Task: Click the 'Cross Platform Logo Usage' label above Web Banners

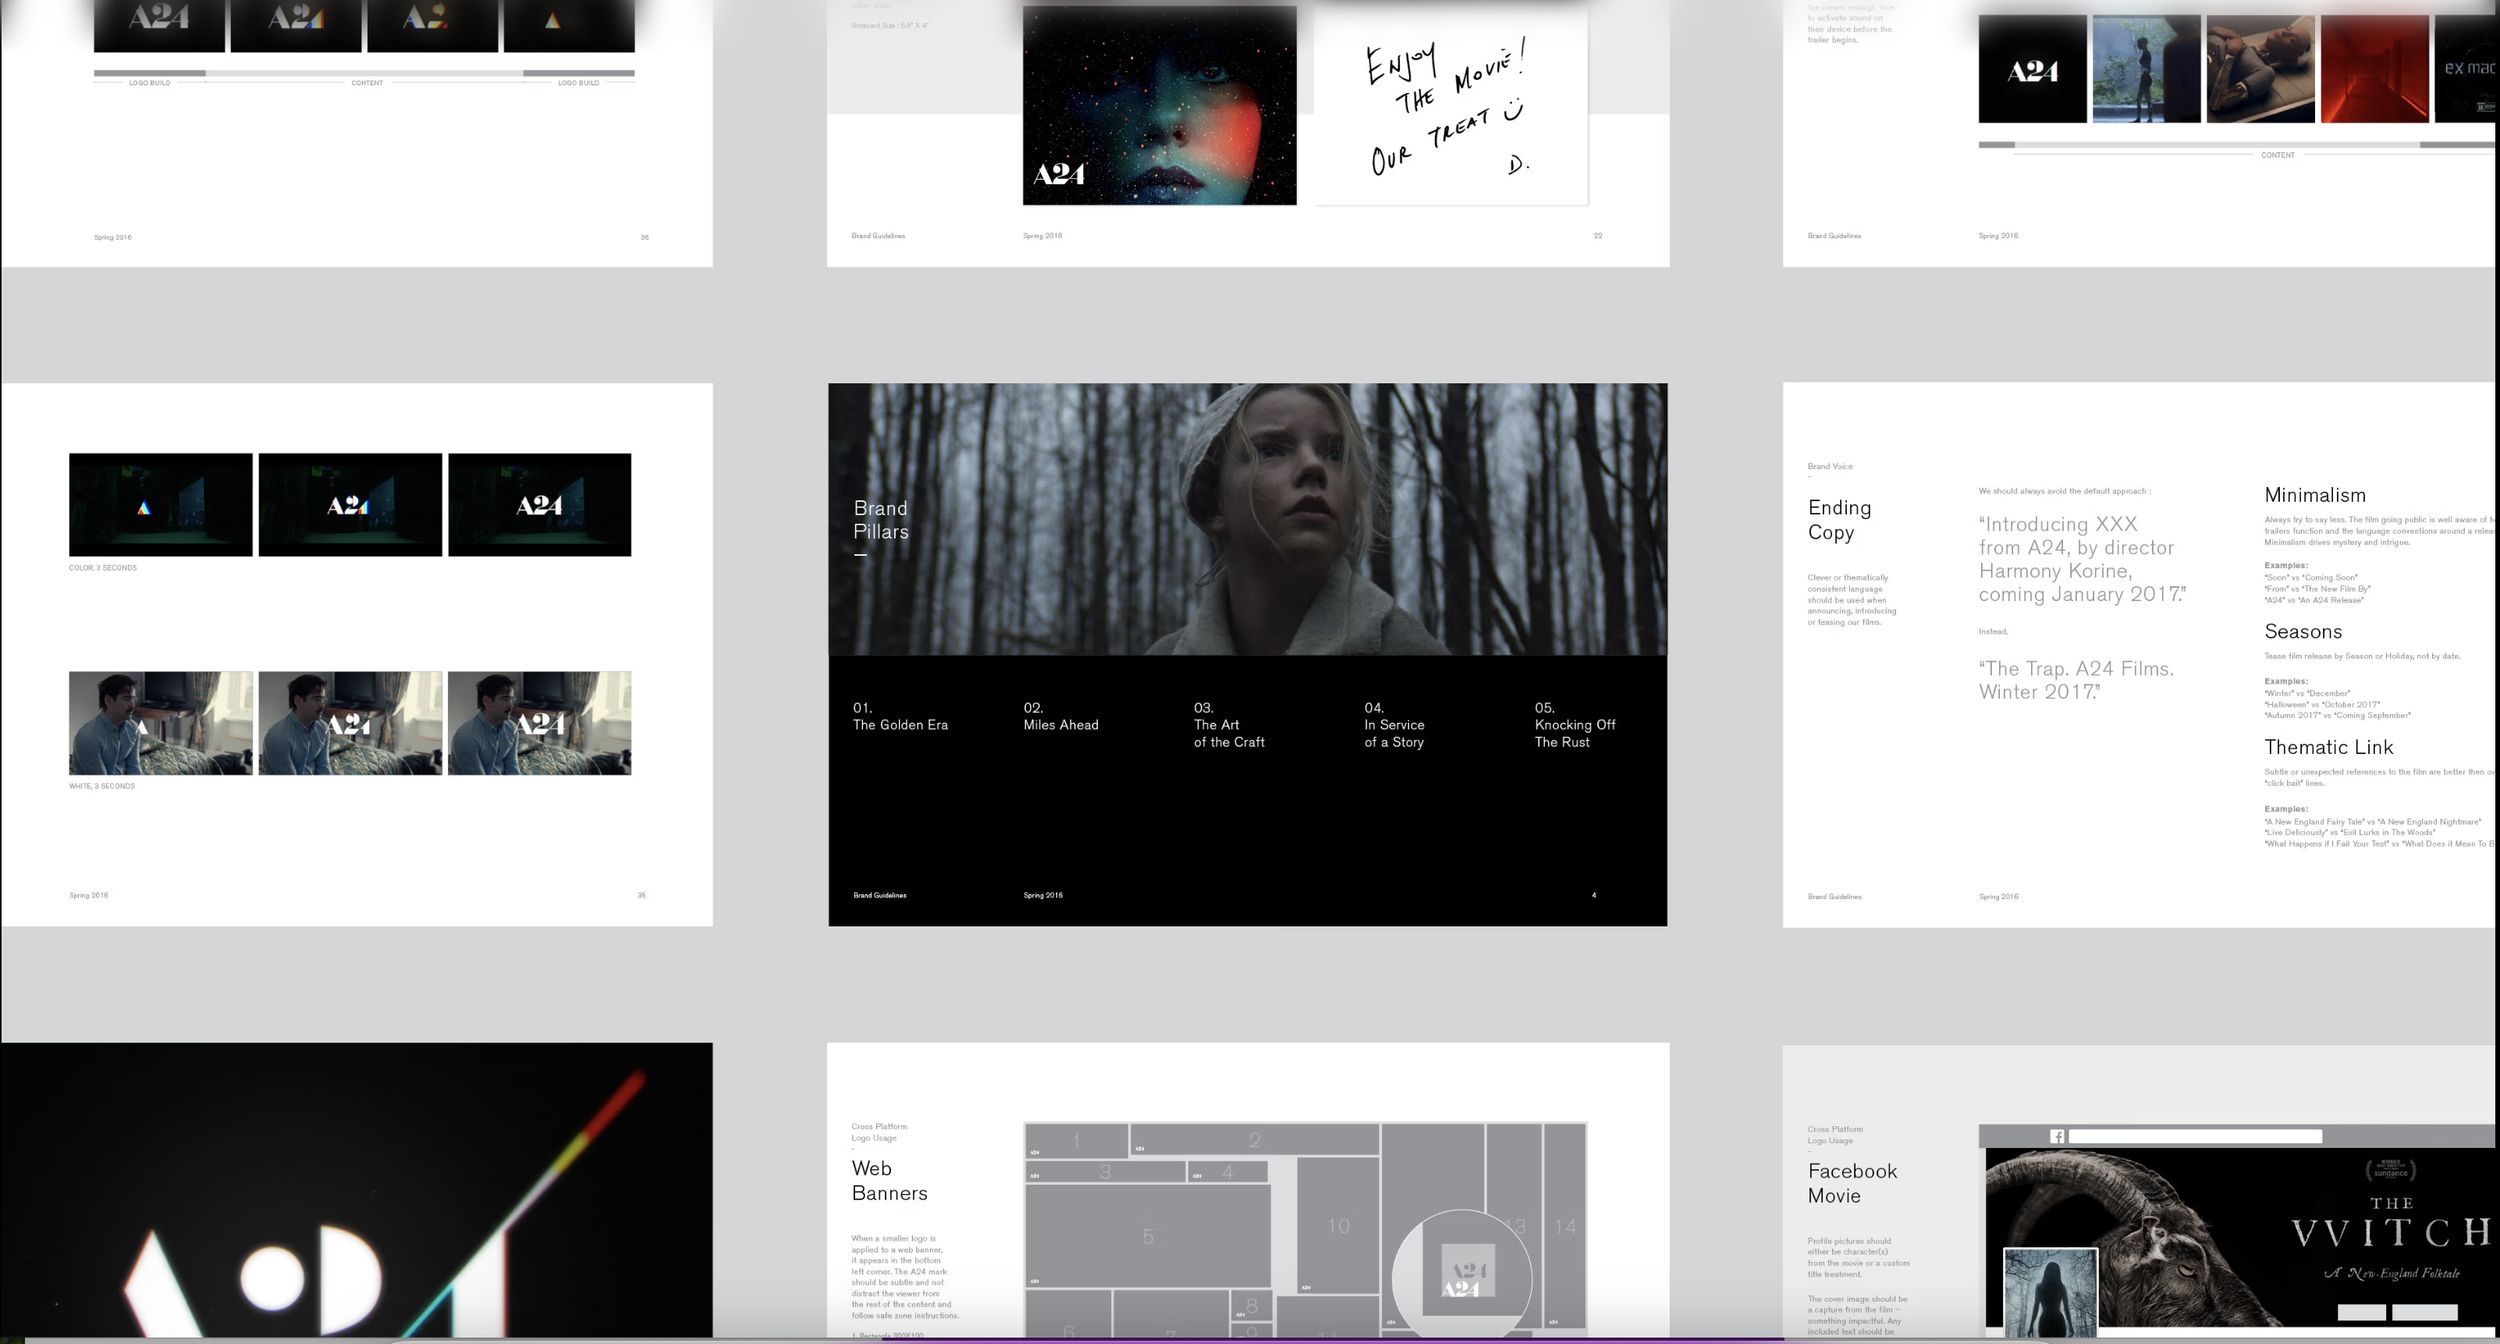Action: click(879, 1132)
